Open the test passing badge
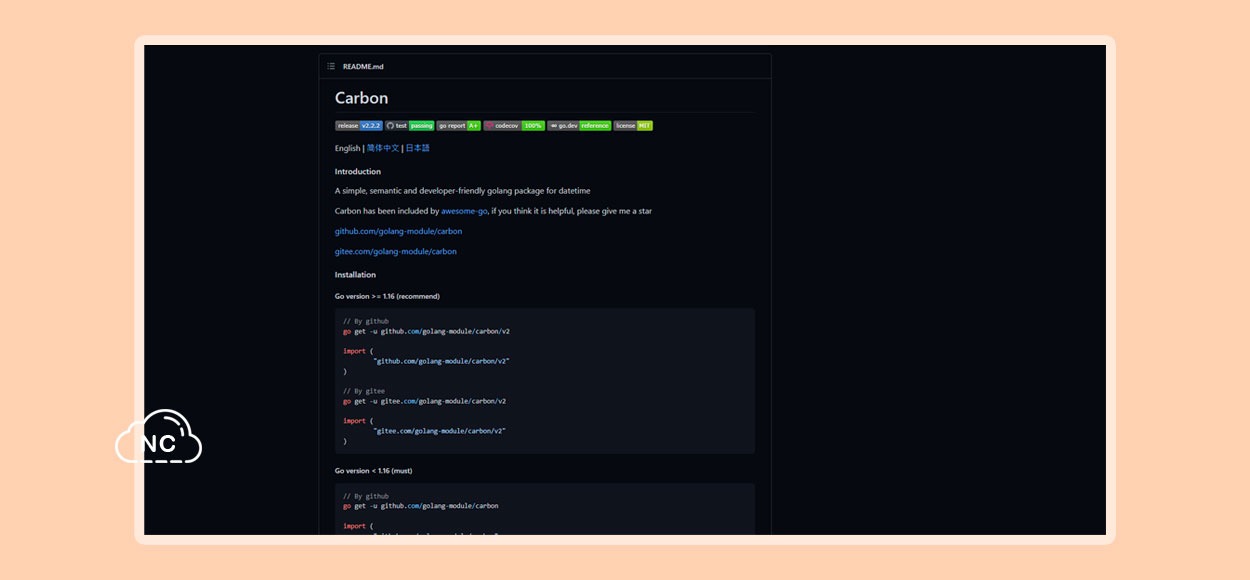This screenshot has height=580, width=1250. click(x=410, y=126)
